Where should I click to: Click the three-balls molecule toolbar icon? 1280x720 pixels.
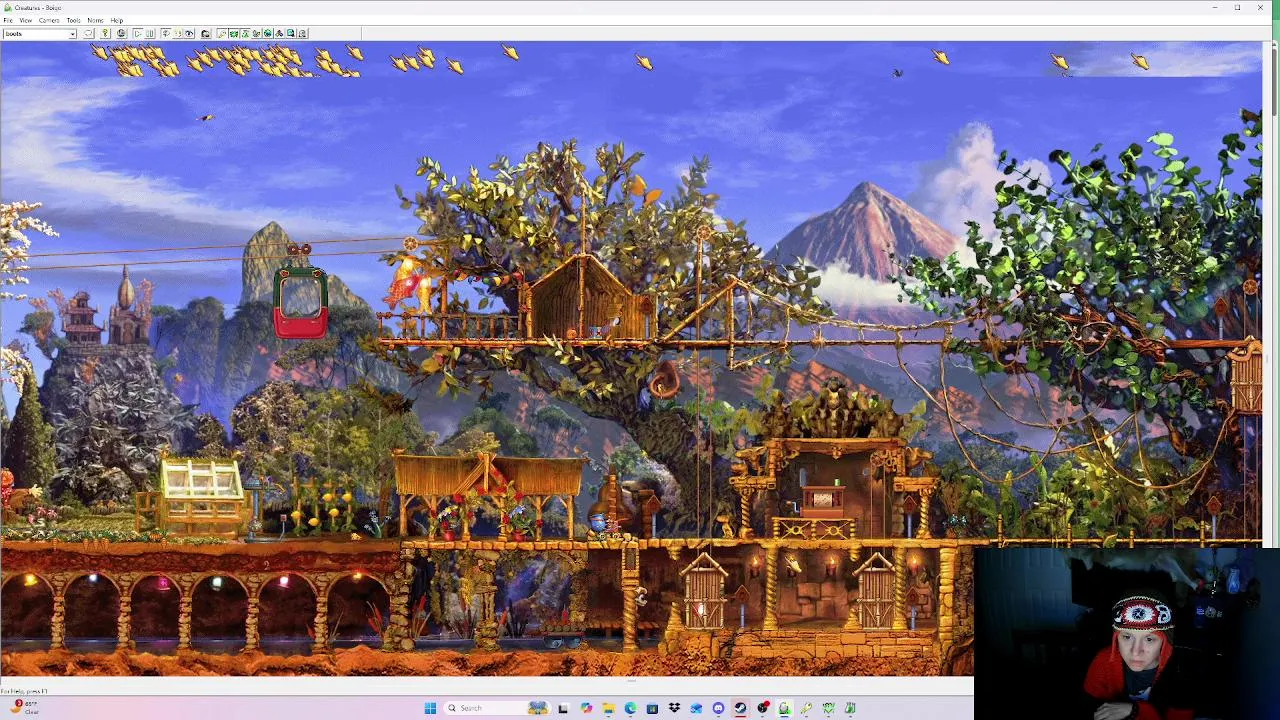tap(279, 34)
